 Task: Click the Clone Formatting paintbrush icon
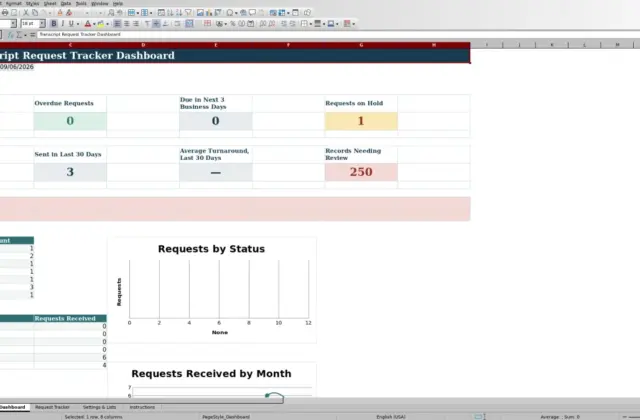pos(60,12)
